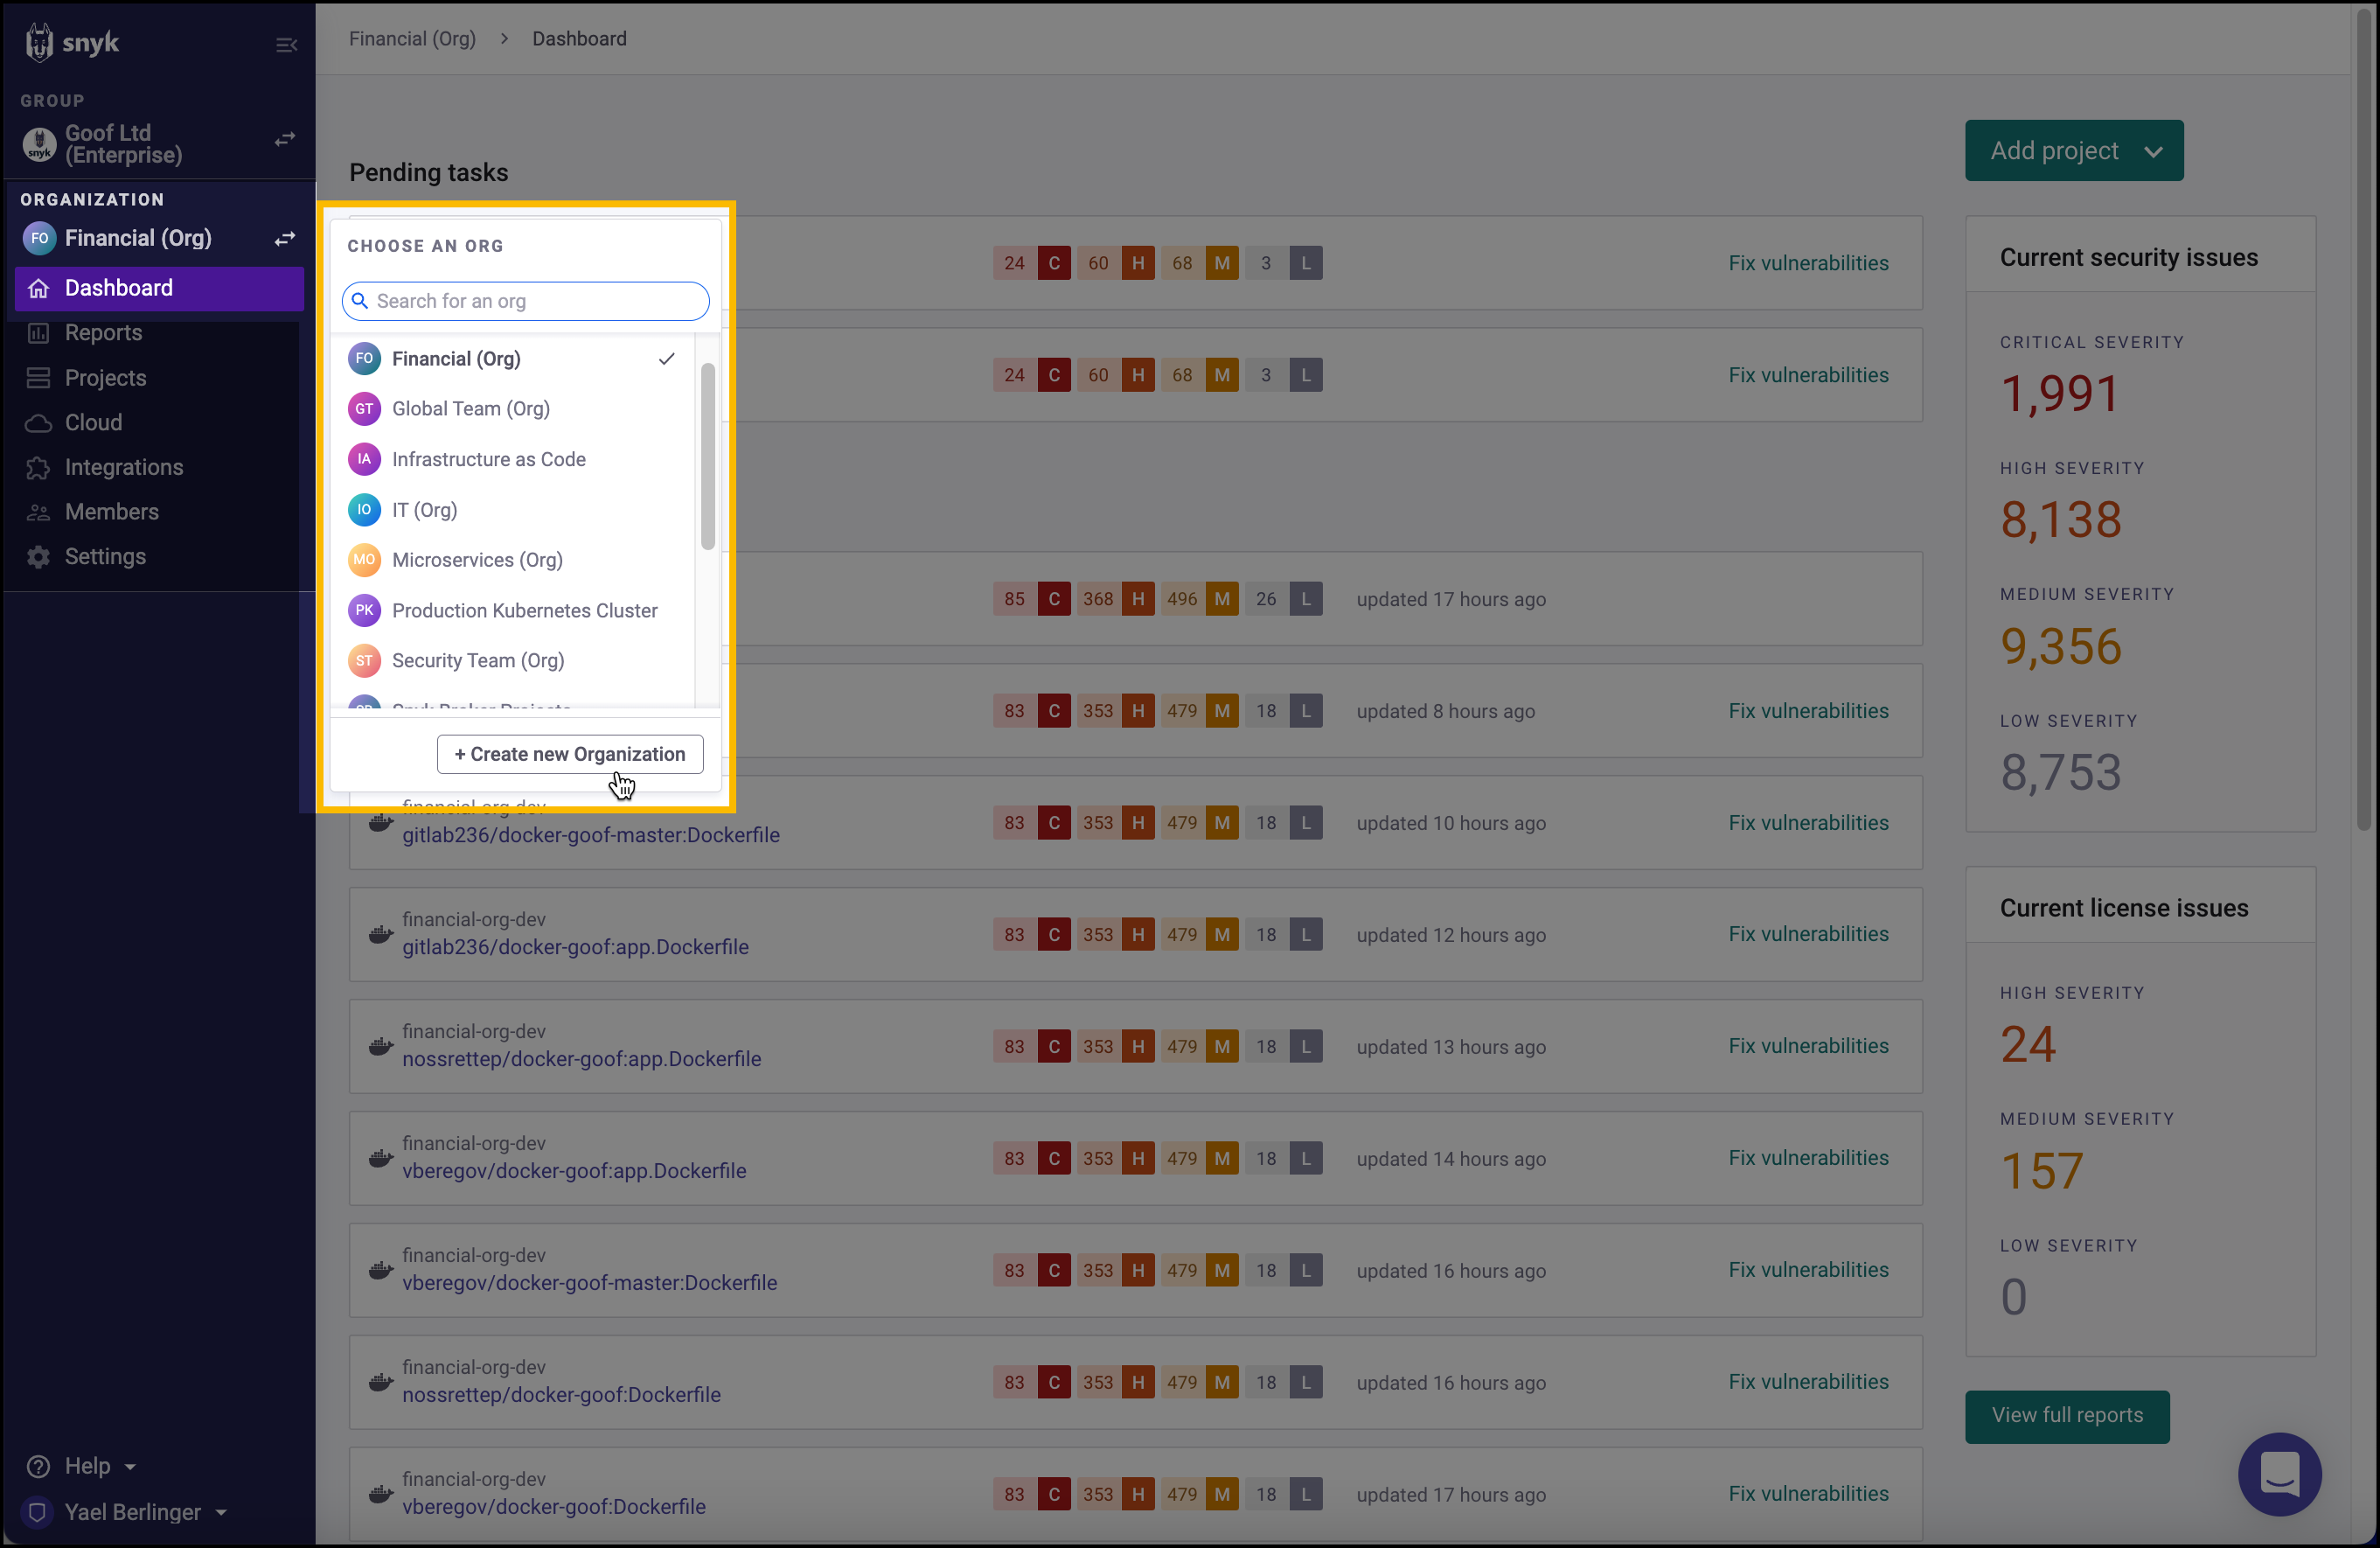
Task: Open Integrations from the sidebar
Action: coord(123,467)
